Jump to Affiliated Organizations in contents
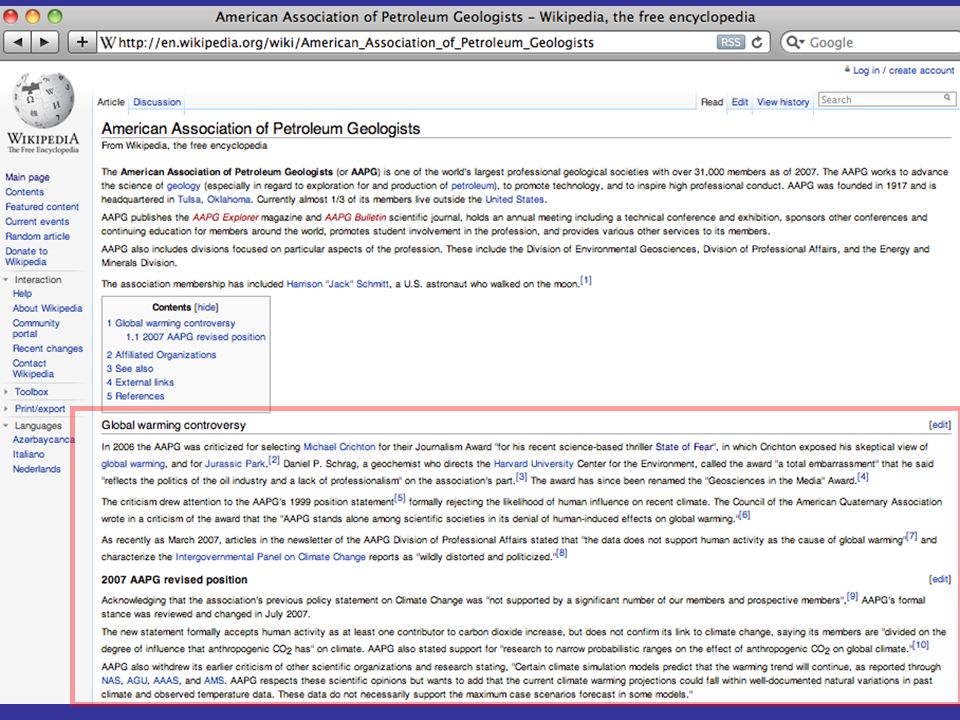 click(x=162, y=354)
